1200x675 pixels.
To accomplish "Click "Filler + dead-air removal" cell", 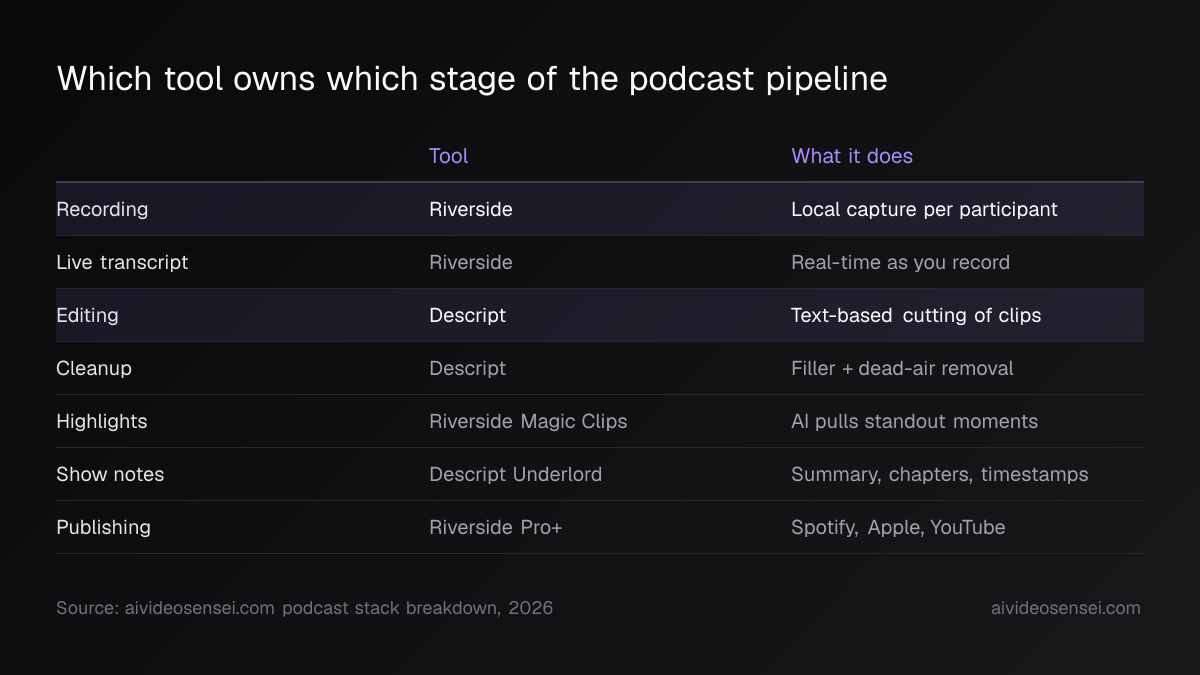I will [902, 368].
